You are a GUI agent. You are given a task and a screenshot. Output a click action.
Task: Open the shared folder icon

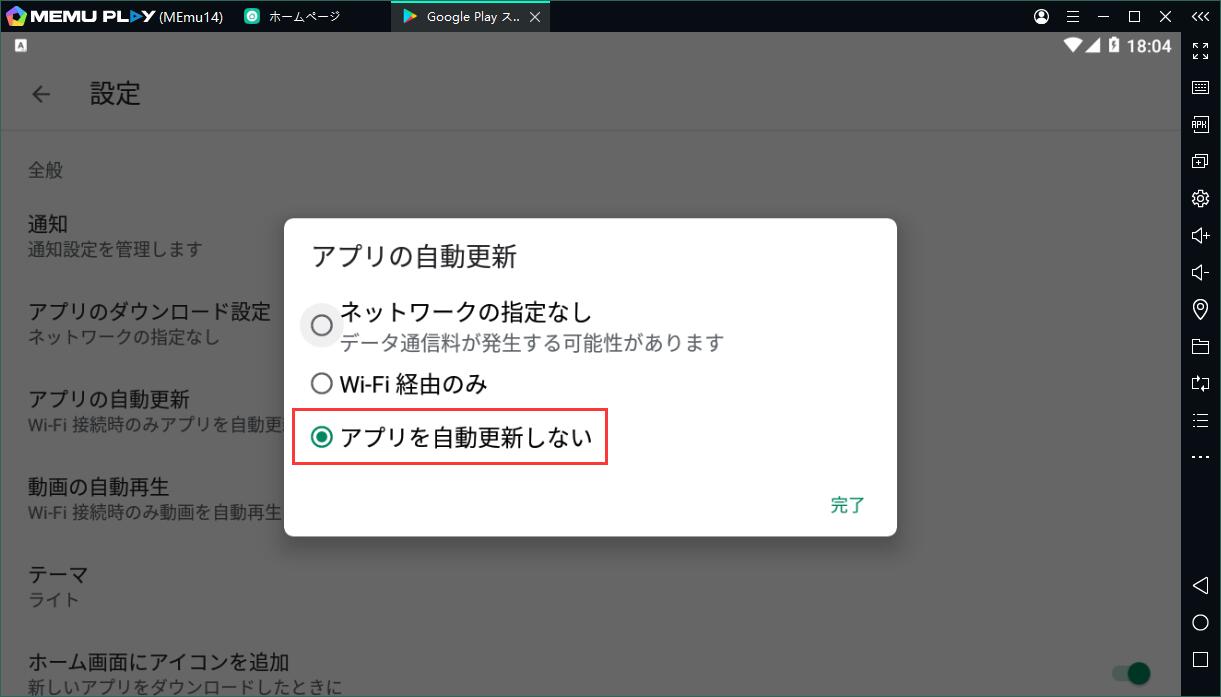[1200, 347]
